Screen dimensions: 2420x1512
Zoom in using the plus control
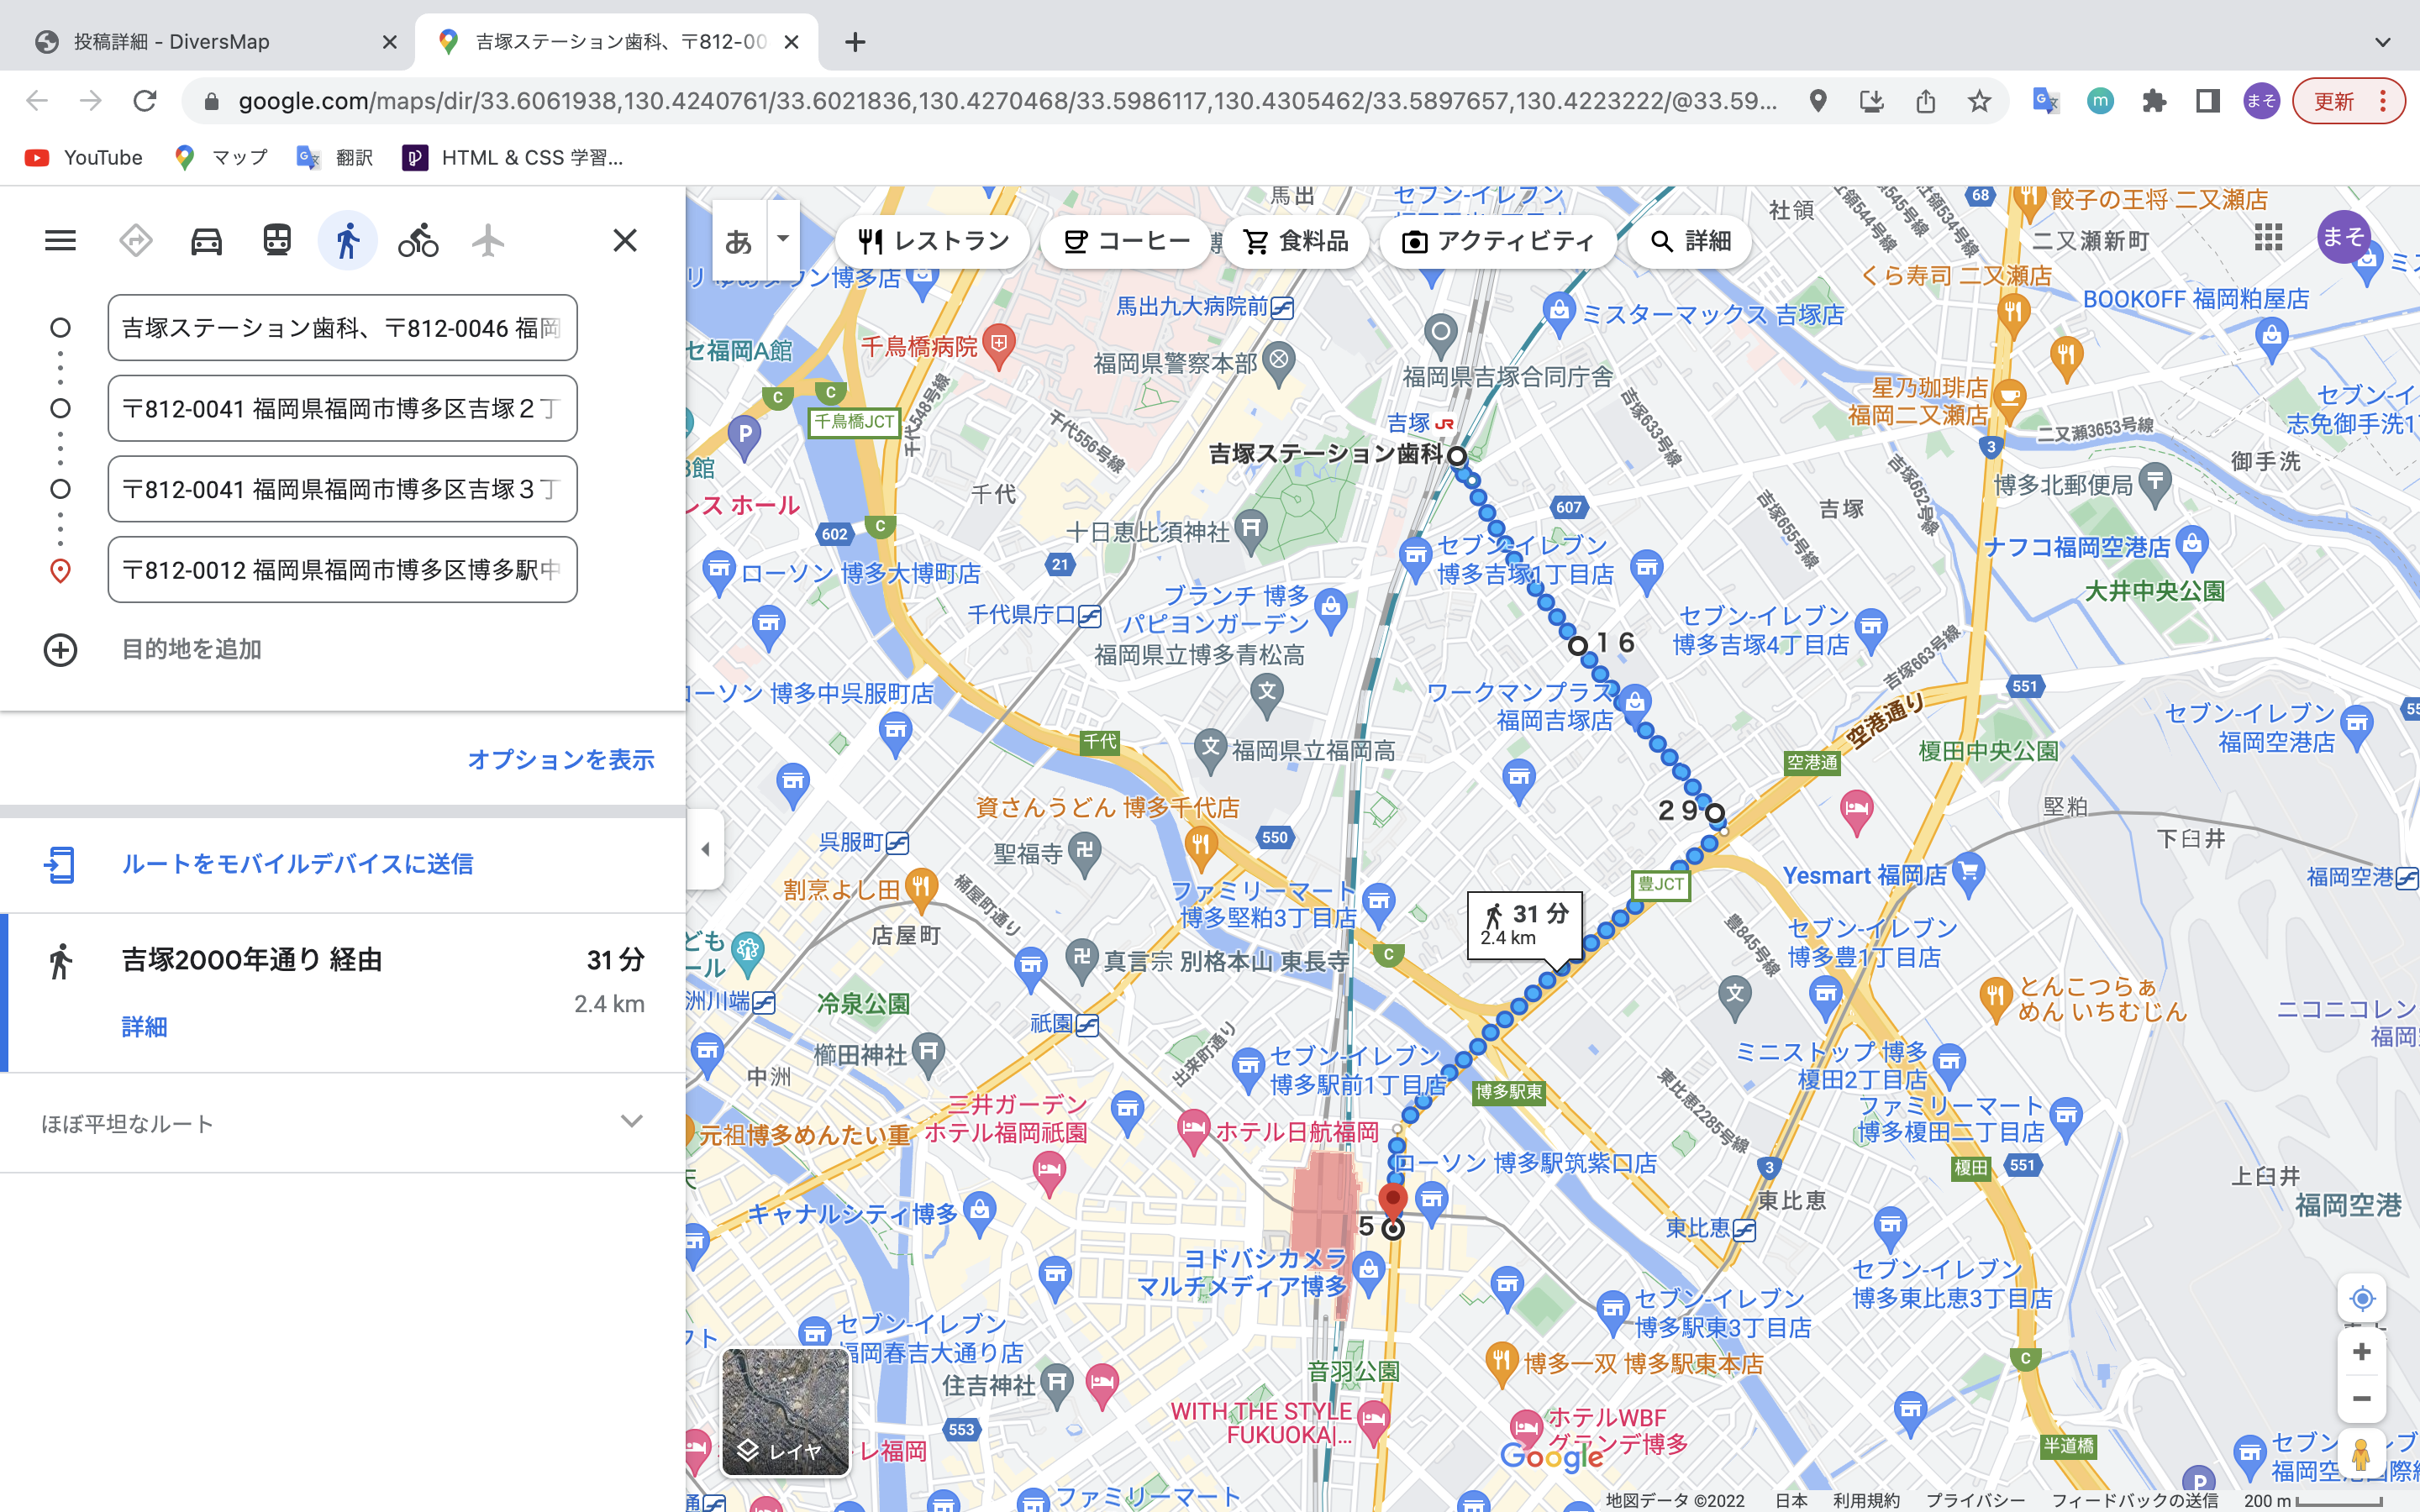click(2361, 1351)
